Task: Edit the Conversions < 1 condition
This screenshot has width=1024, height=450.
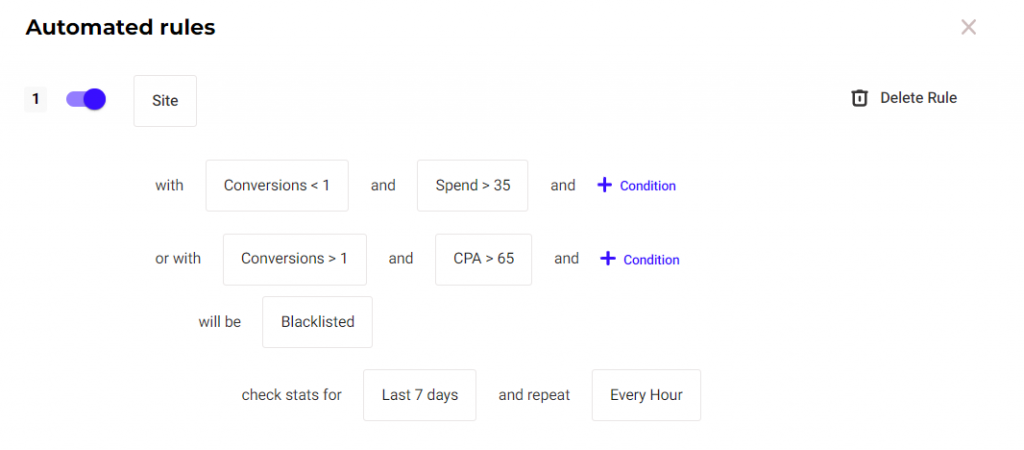Action: point(277,185)
